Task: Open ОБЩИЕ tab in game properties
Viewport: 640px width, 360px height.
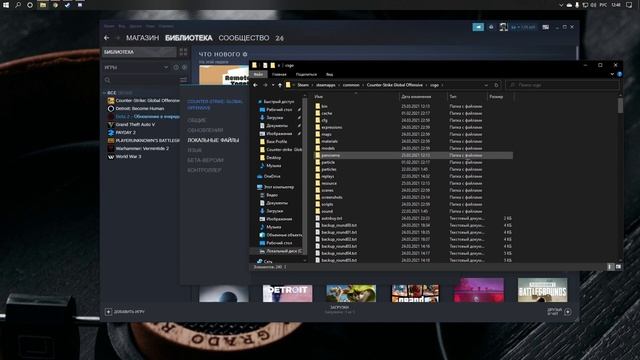Action: [x=197, y=120]
